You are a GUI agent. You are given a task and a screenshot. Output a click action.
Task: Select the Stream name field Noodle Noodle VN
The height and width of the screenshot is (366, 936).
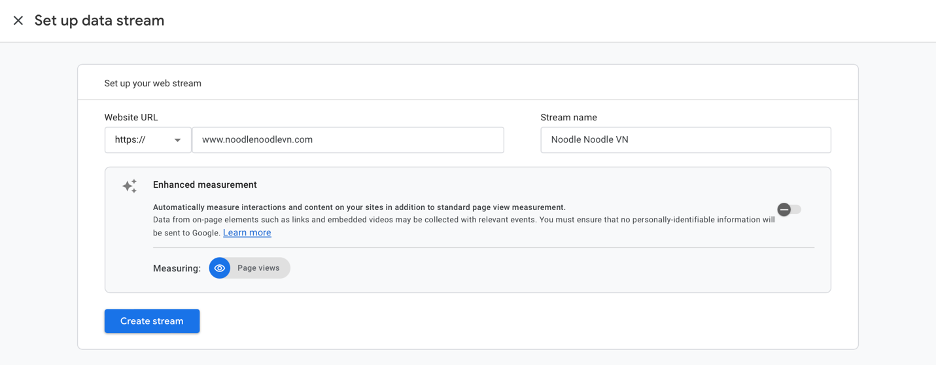click(x=685, y=140)
